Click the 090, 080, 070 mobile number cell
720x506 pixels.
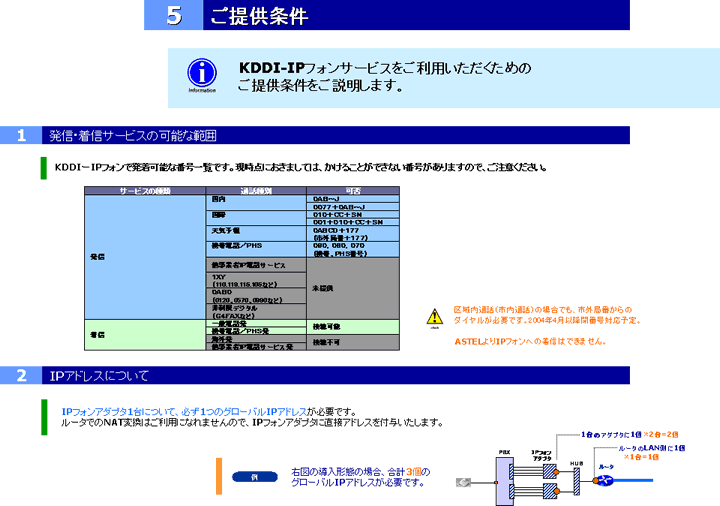pos(353,249)
